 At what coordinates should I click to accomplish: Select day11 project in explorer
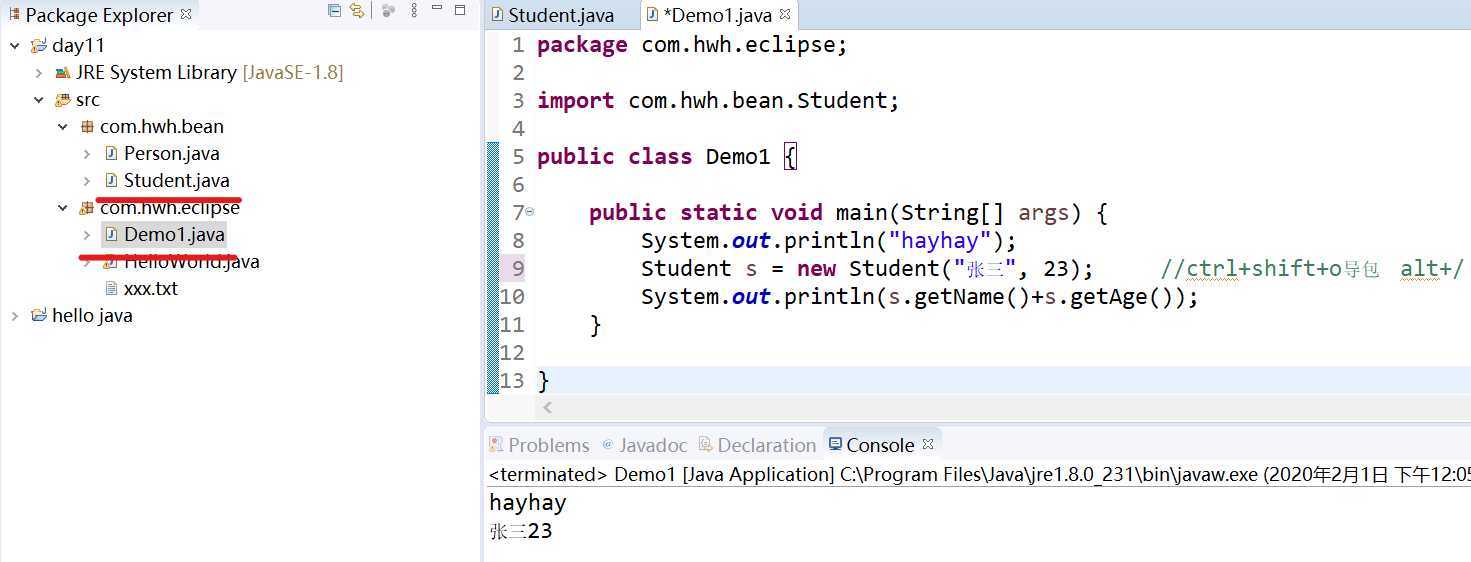[x=78, y=46]
